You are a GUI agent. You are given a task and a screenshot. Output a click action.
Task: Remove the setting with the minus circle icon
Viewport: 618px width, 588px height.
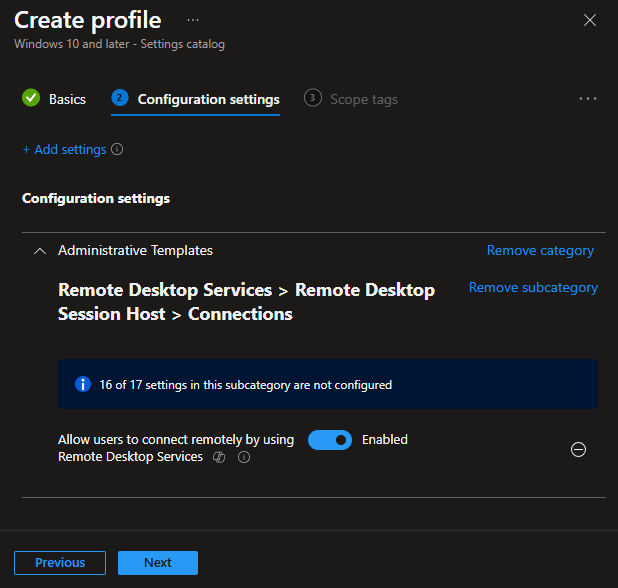(x=578, y=449)
